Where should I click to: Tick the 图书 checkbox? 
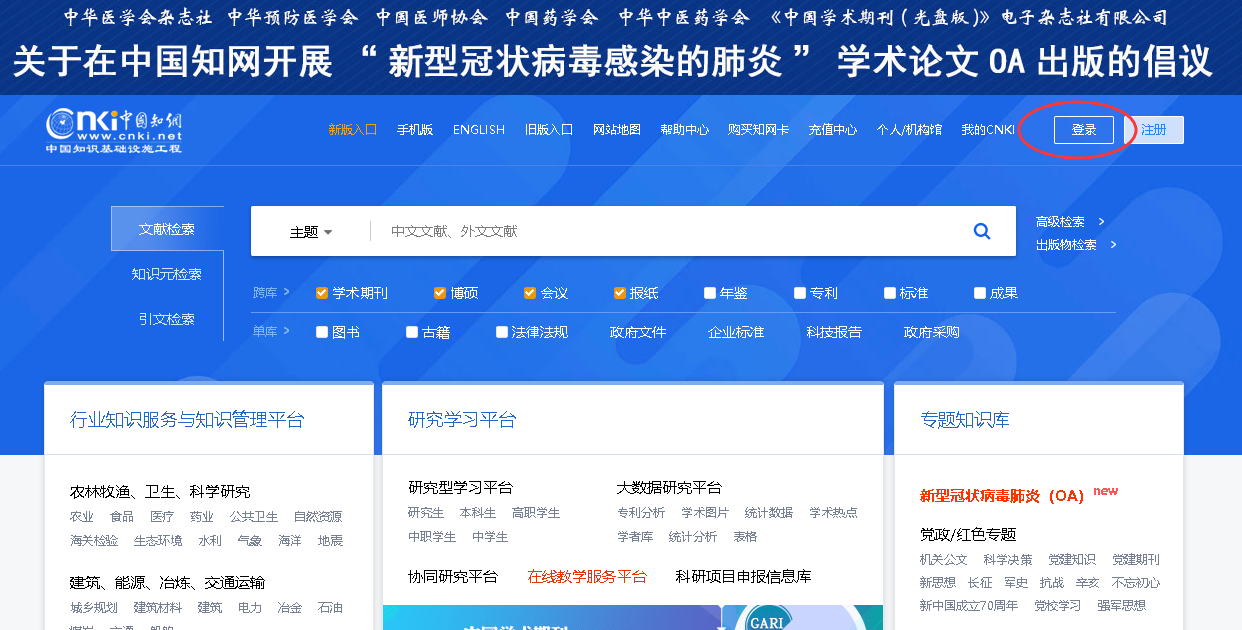click(x=322, y=332)
